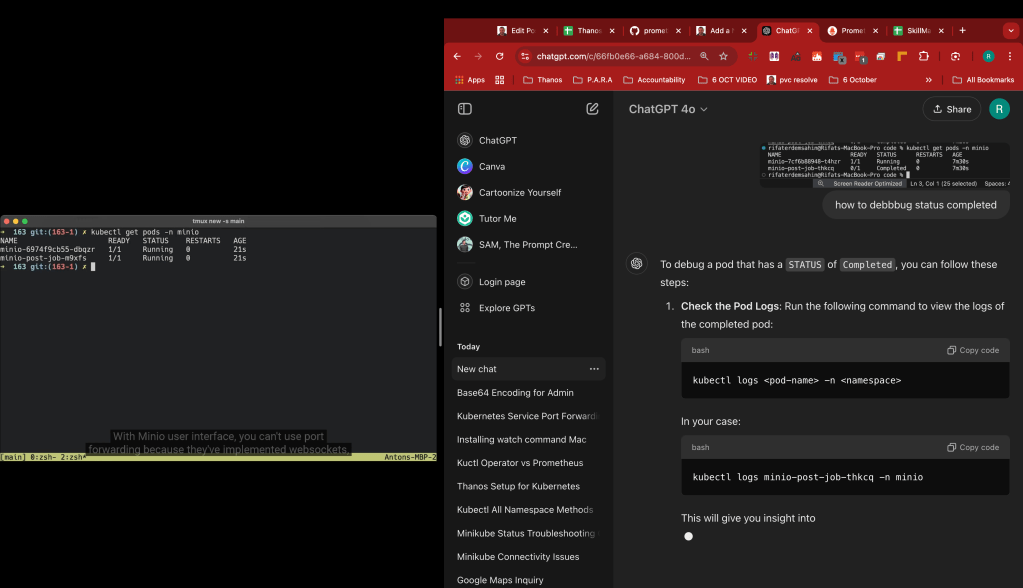This screenshot has width=1023, height=588.
Task: Open Thanos Setup for Kubernetes chat
Action: coord(528,487)
